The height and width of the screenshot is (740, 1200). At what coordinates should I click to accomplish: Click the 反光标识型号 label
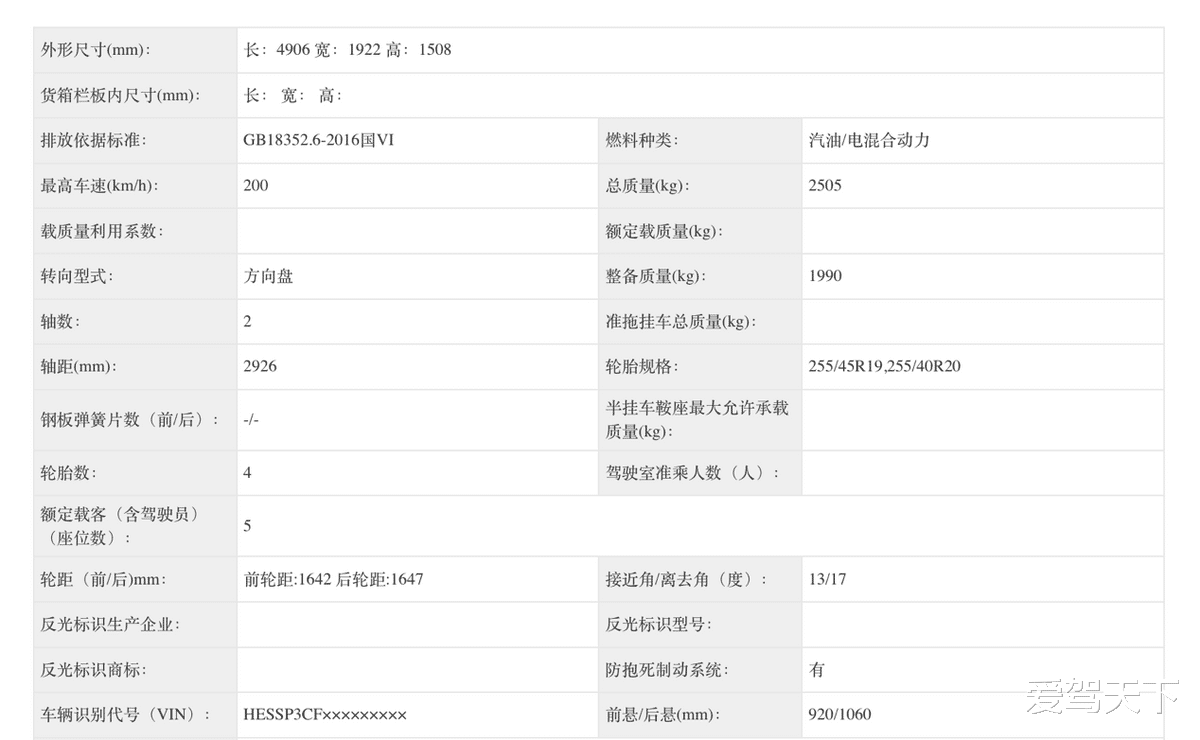pos(659,625)
